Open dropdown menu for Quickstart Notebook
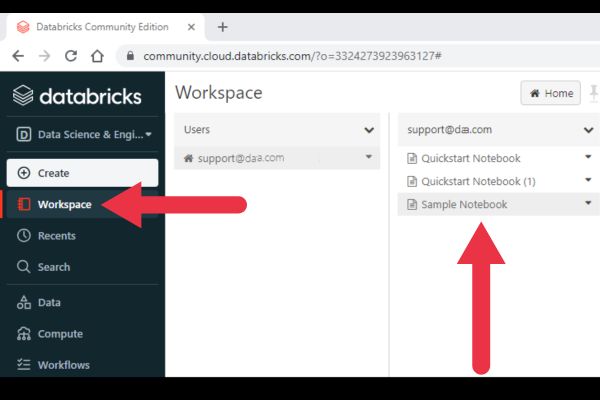The image size is (600, 400). pos(588,157)
